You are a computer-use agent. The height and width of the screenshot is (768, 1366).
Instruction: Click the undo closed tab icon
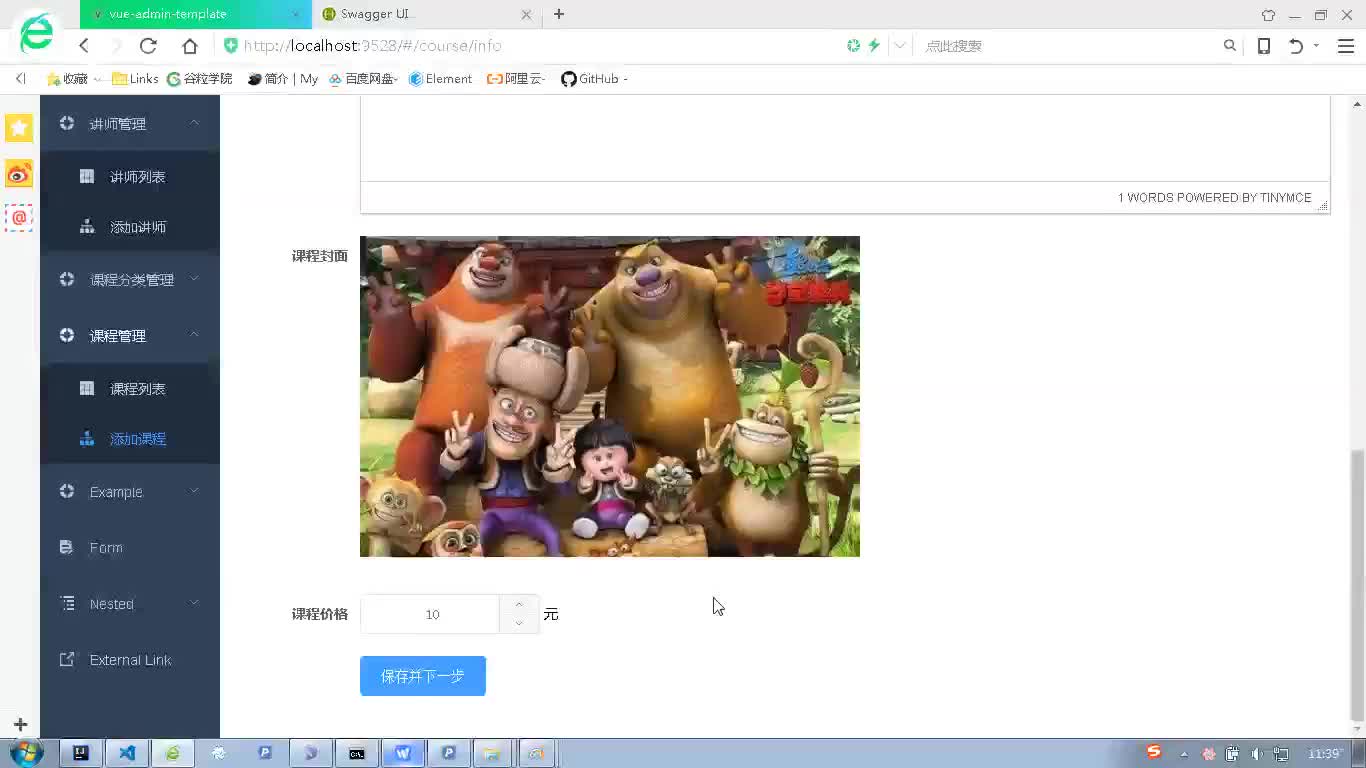pyautogui.click(x=1296, y=46)
